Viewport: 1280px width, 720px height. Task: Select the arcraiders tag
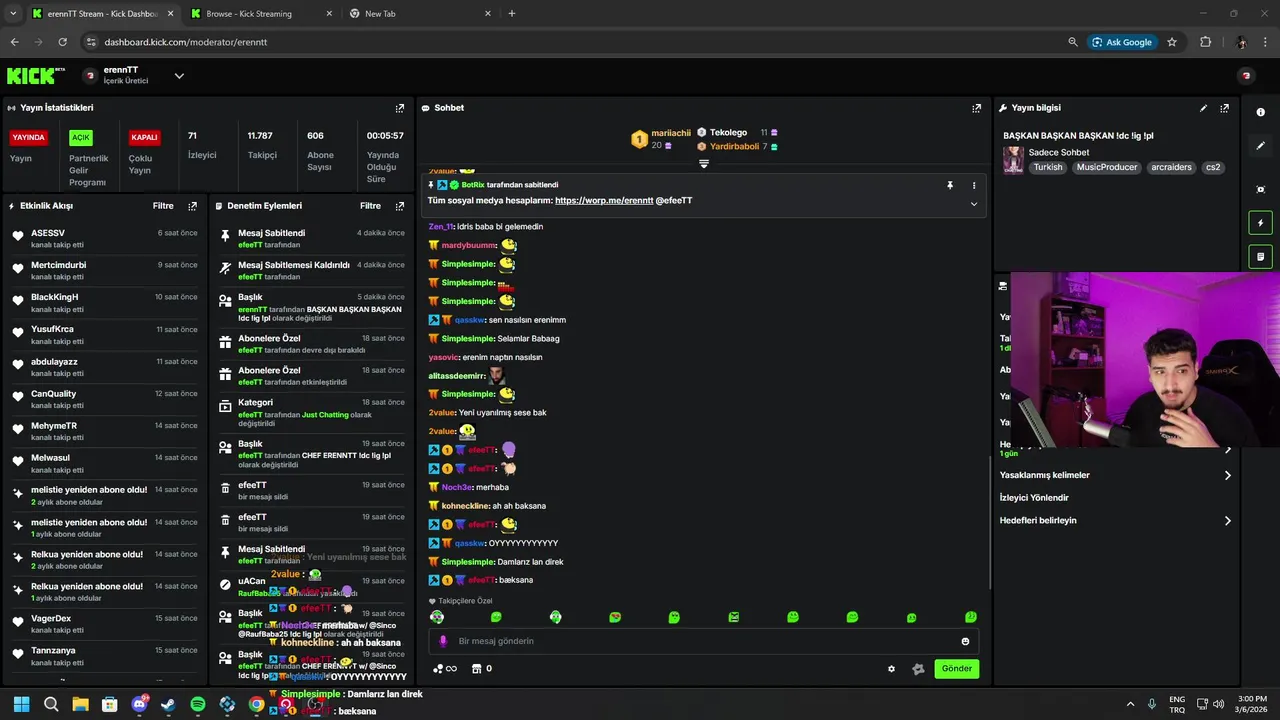[x=1171, y=167]
